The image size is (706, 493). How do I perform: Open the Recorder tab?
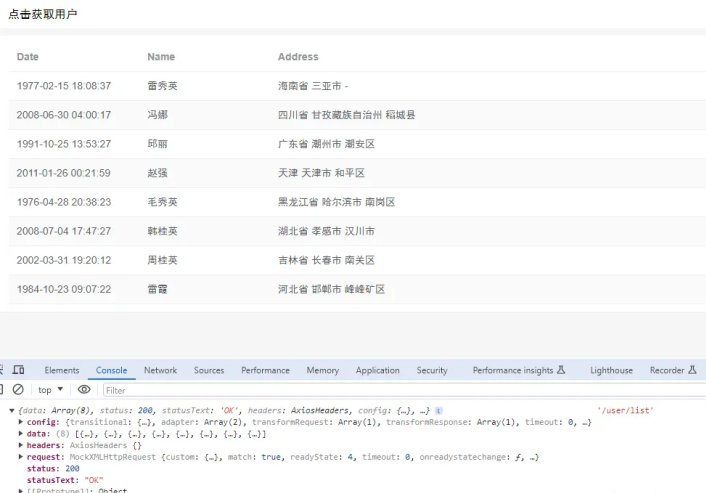click(x=673, y=370)
